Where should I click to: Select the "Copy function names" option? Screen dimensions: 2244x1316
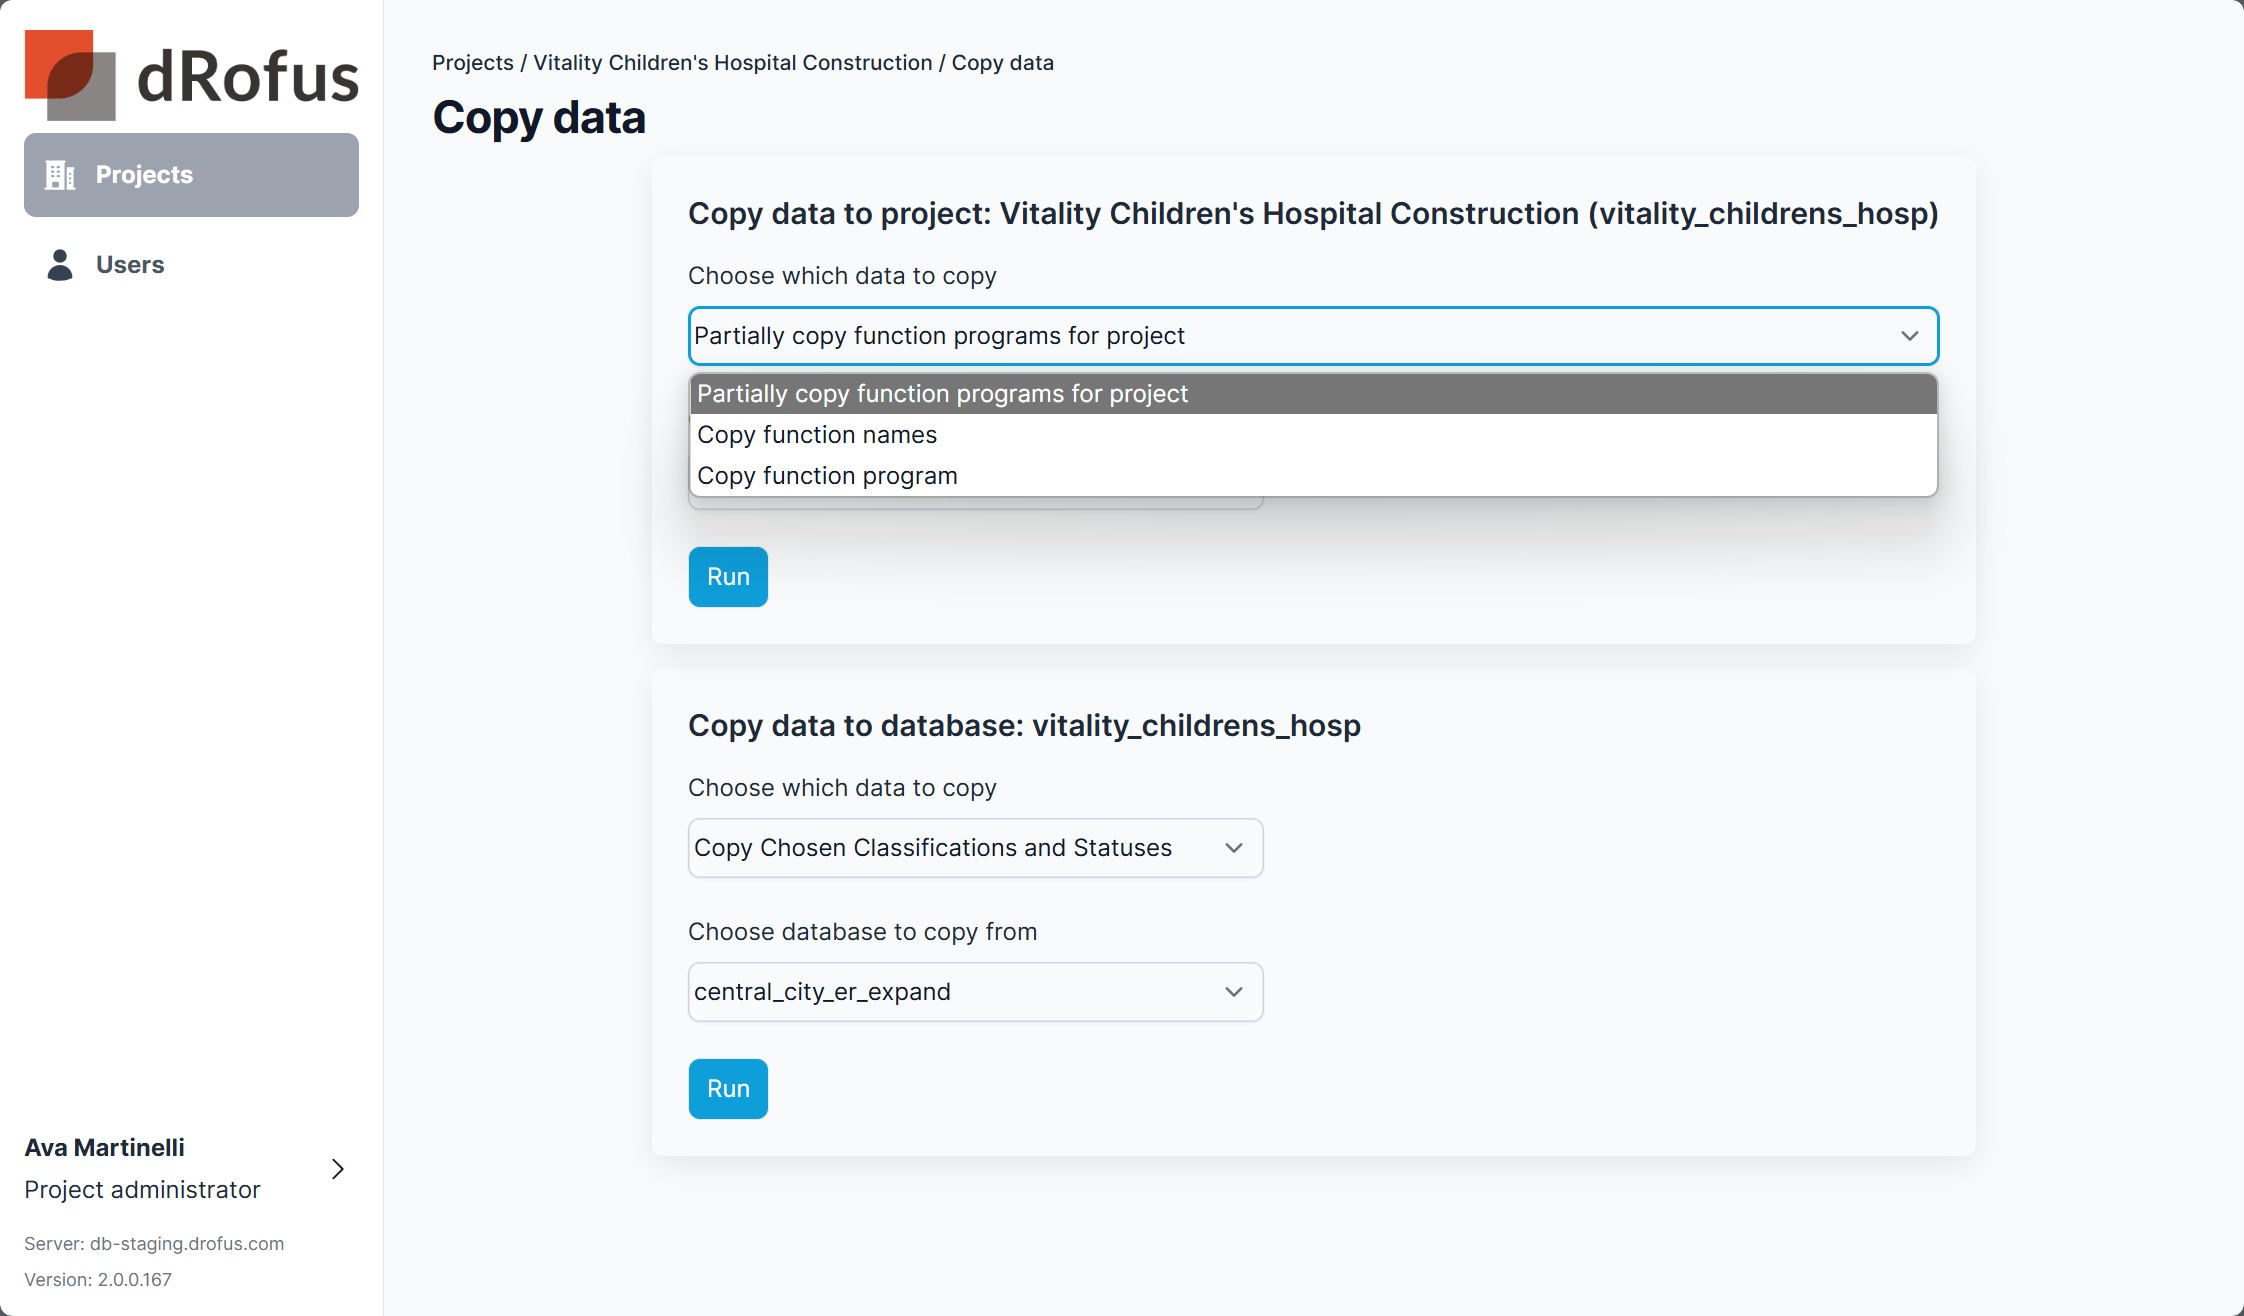817,435
